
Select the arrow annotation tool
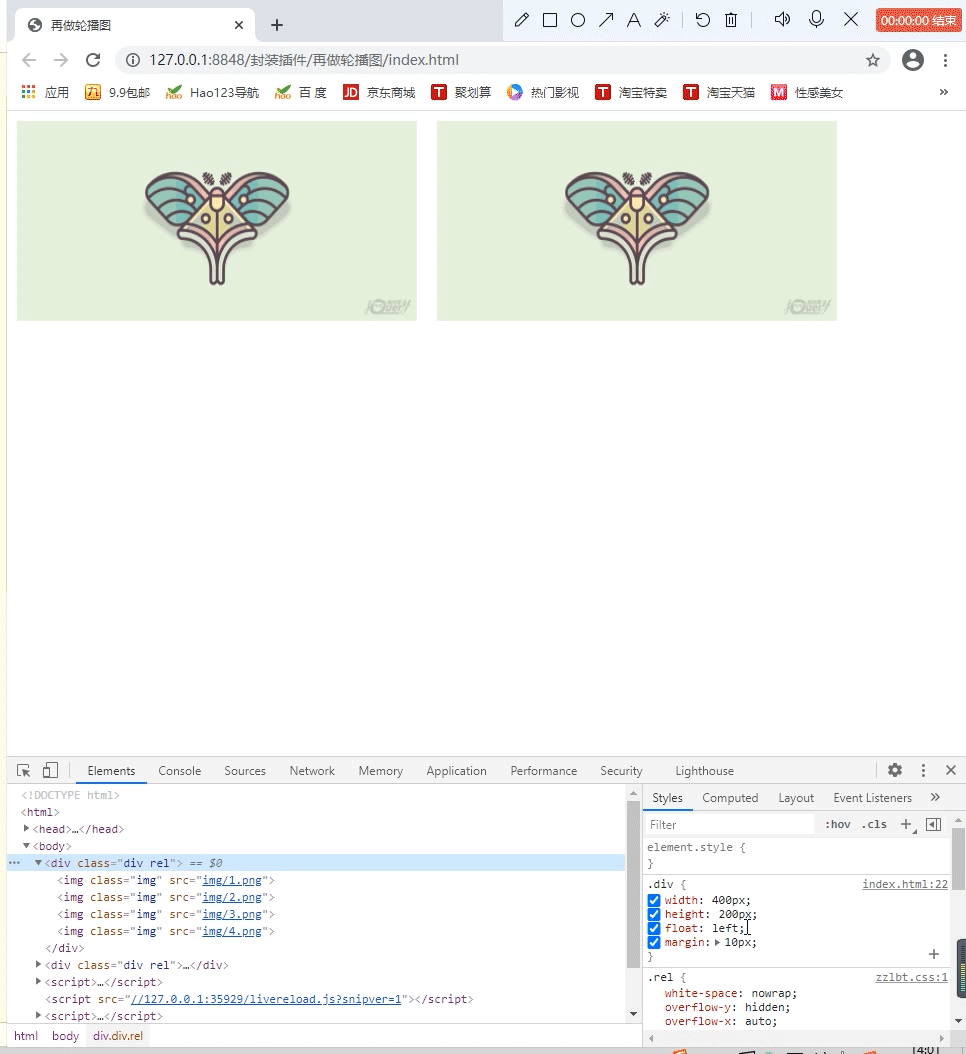(606, 20)
